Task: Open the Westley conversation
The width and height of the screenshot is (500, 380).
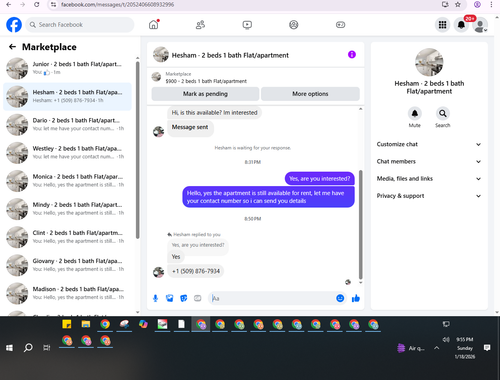Action: [68, 153]
